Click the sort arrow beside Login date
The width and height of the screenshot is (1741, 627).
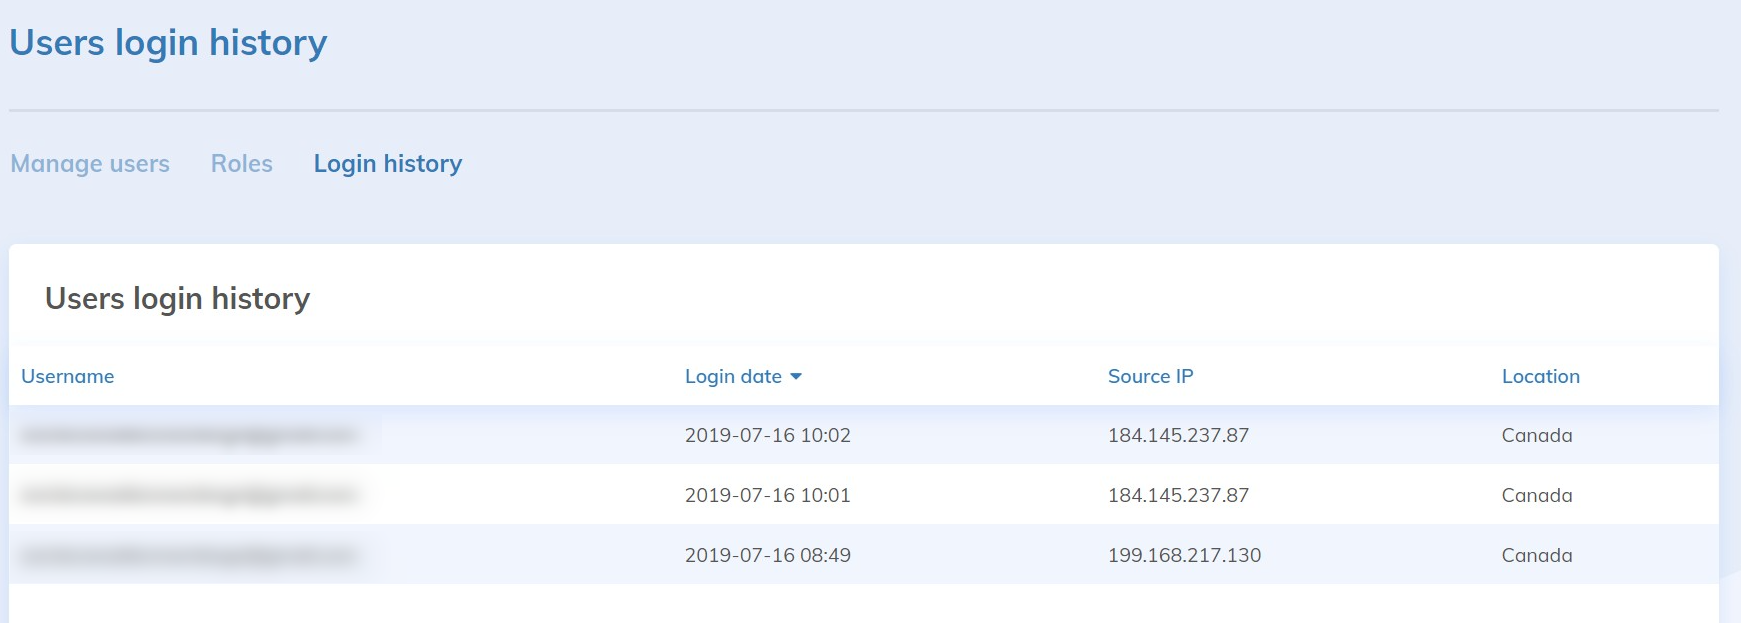pyautogui.click(x=796, y=377)
